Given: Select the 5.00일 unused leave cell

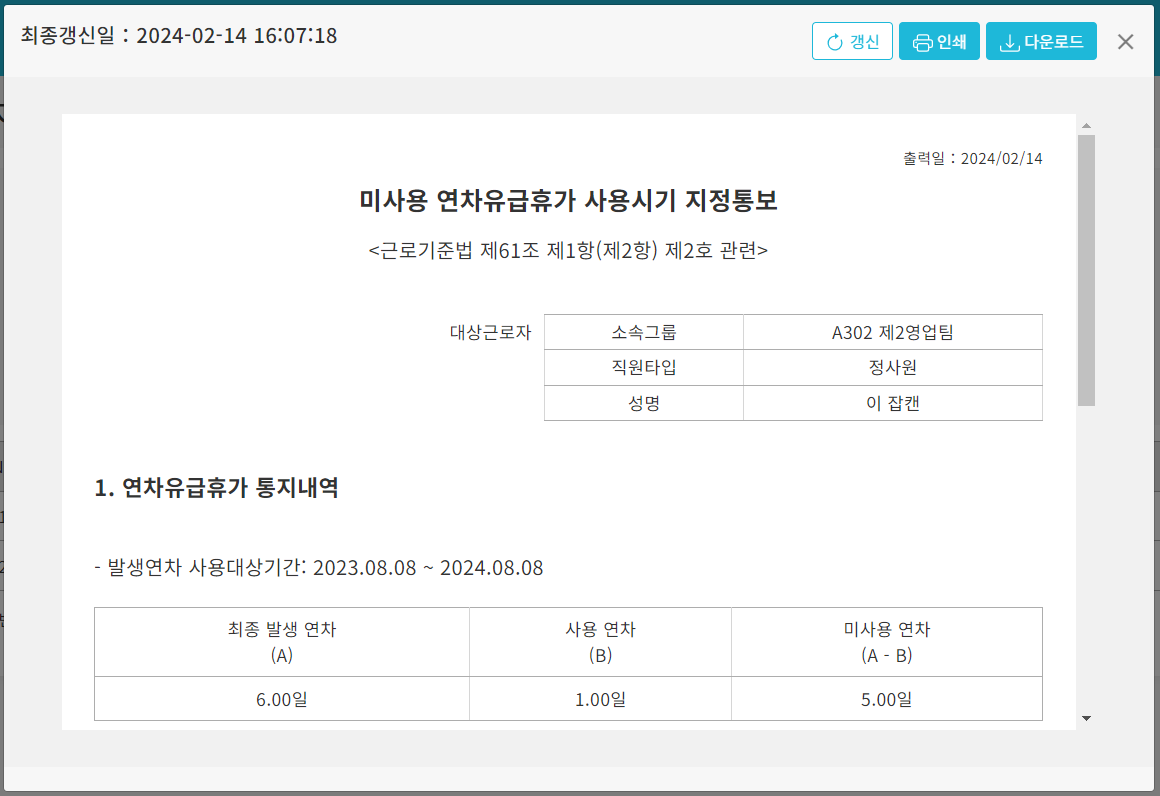Looking at the screenshot, I should (x=886, y=699).
